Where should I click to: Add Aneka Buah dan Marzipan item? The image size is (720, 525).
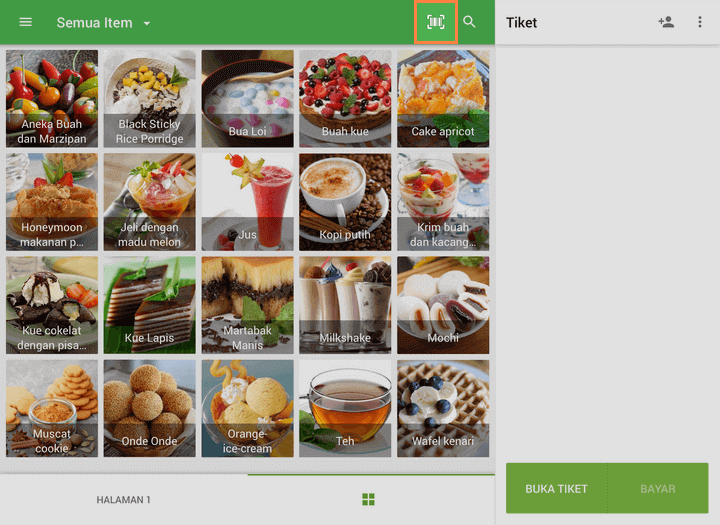click(x=52, y=99)
